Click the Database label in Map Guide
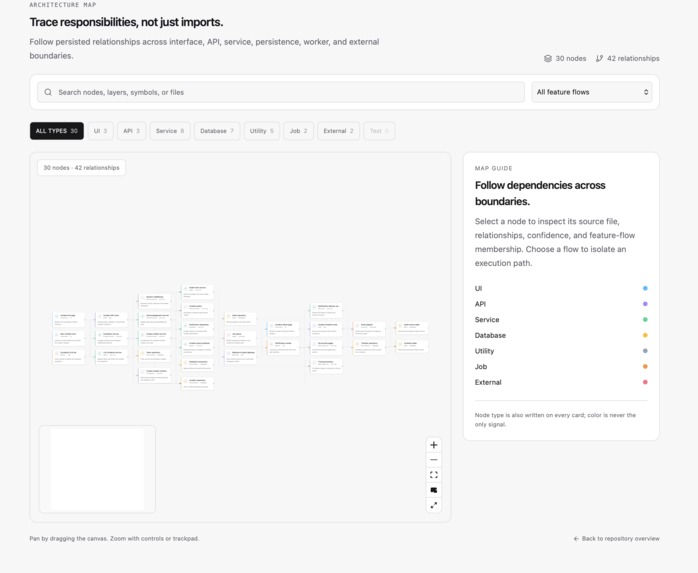Screen dimensions: 698x573 click(490, 335)
